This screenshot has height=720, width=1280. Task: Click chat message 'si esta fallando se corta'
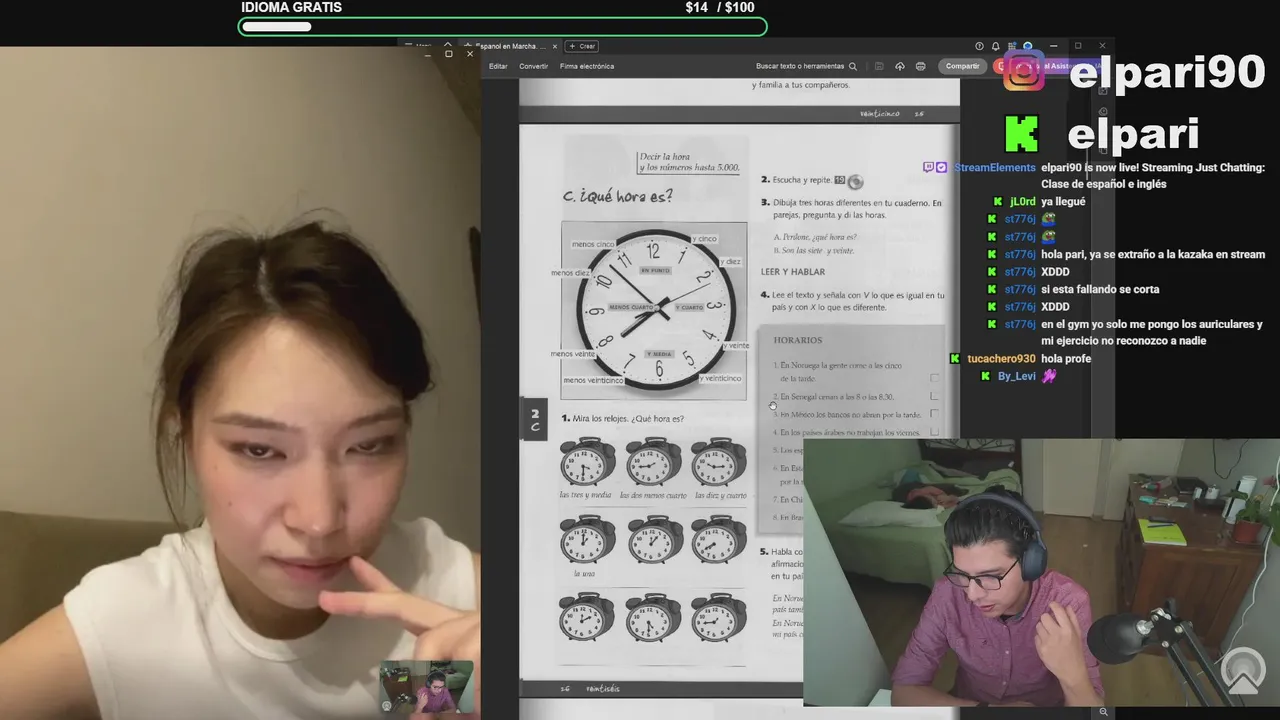point(1100,289)
